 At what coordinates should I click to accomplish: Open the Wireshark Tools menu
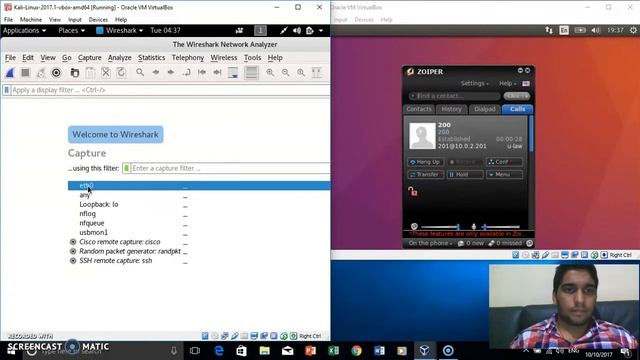(252, 58)
